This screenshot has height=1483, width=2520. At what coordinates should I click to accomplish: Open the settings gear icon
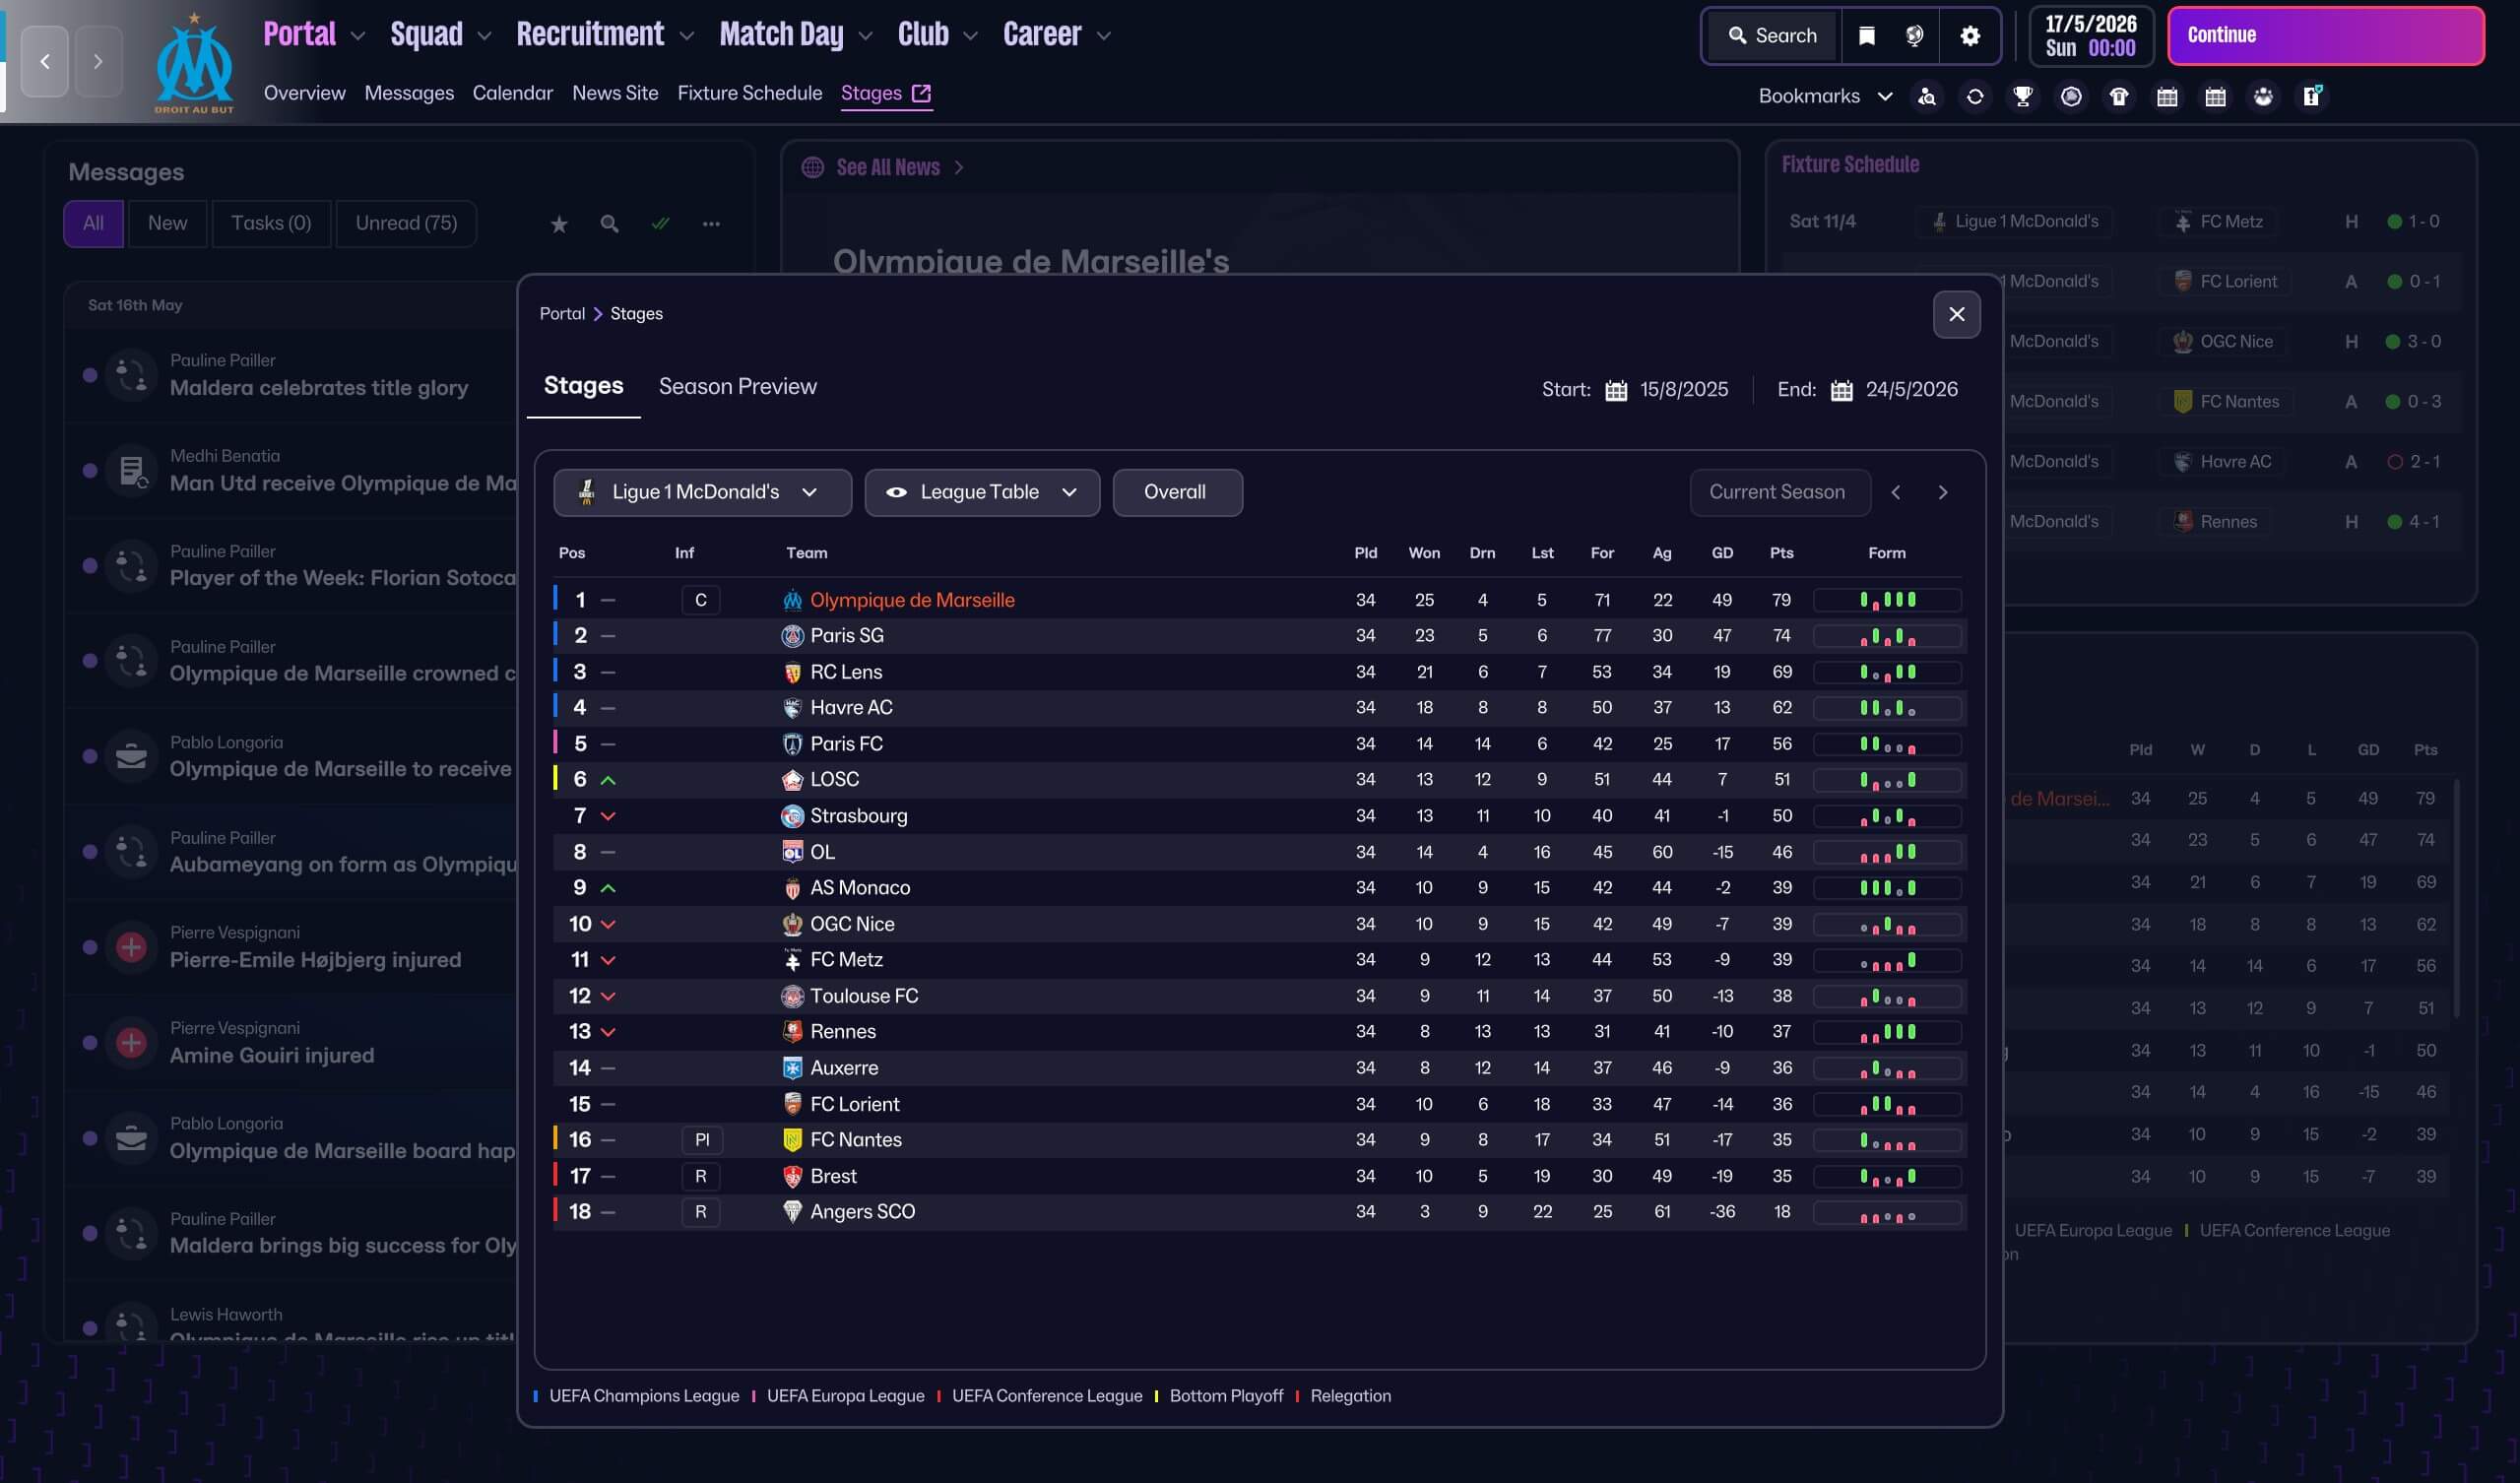1969,35
